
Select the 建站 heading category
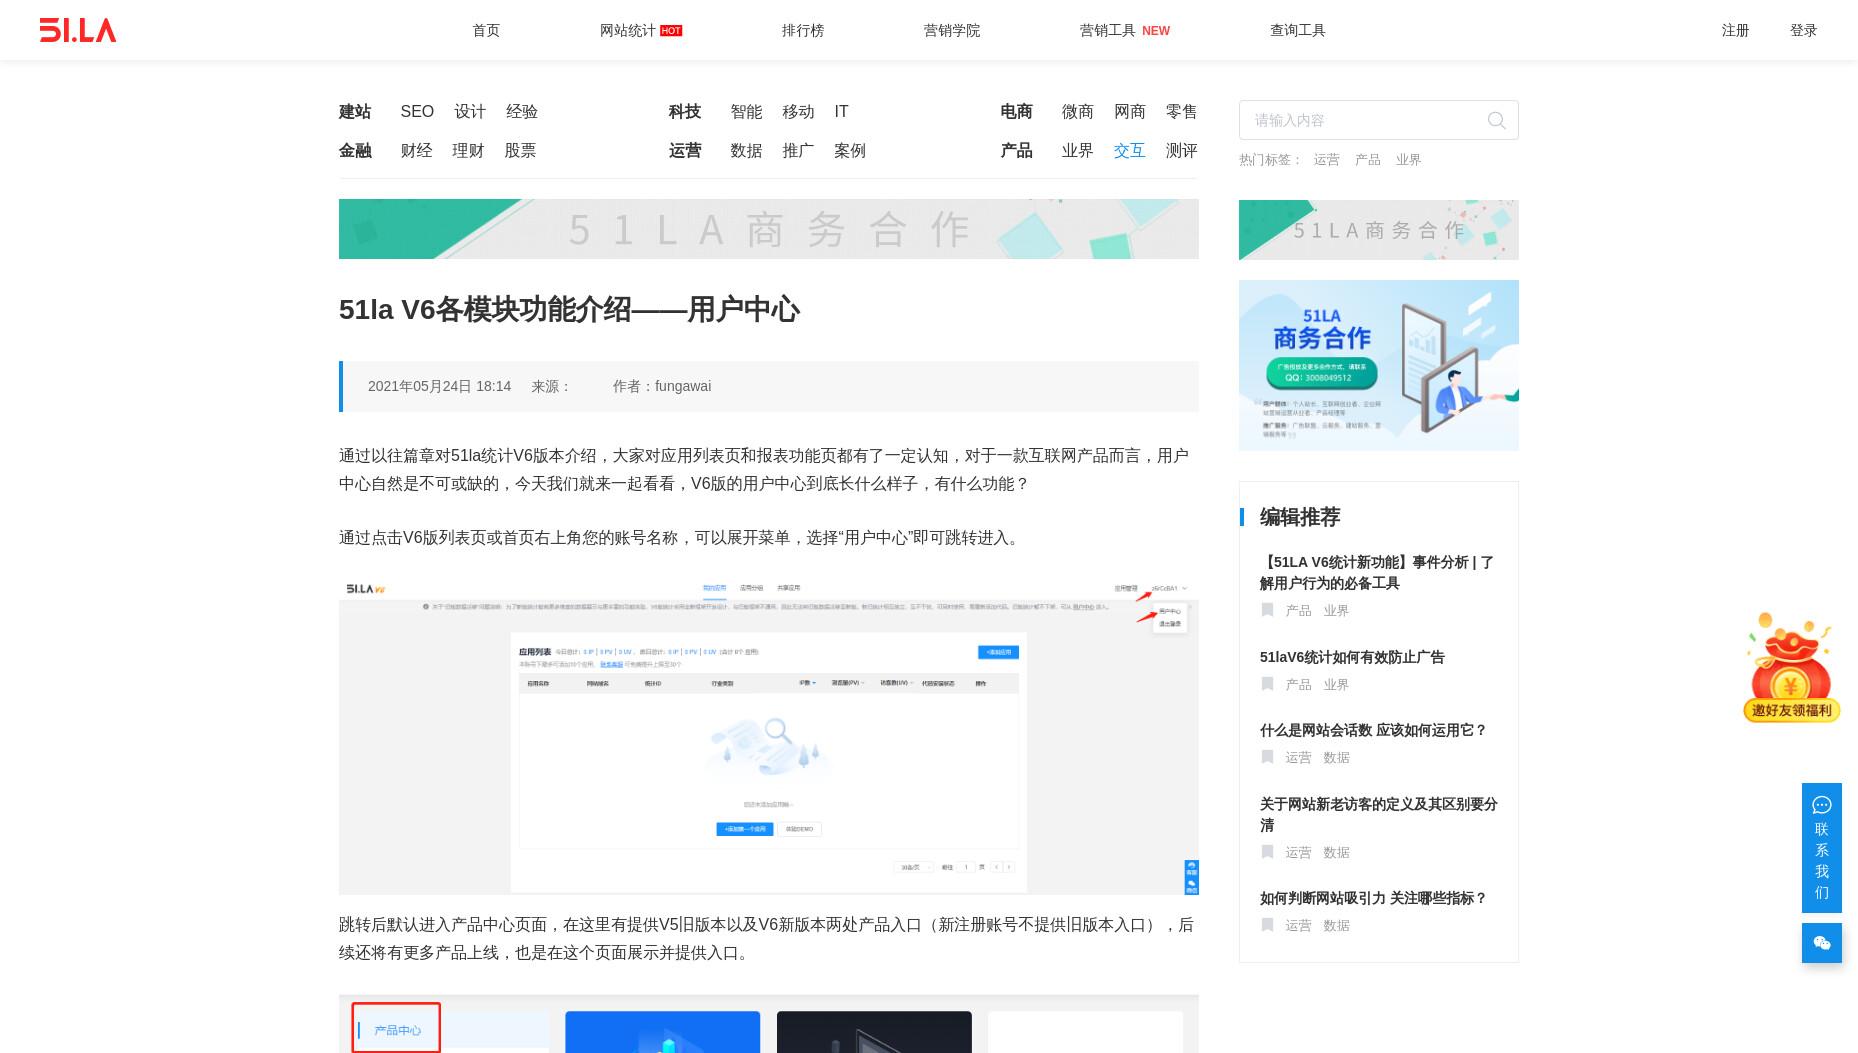[355, 112]
